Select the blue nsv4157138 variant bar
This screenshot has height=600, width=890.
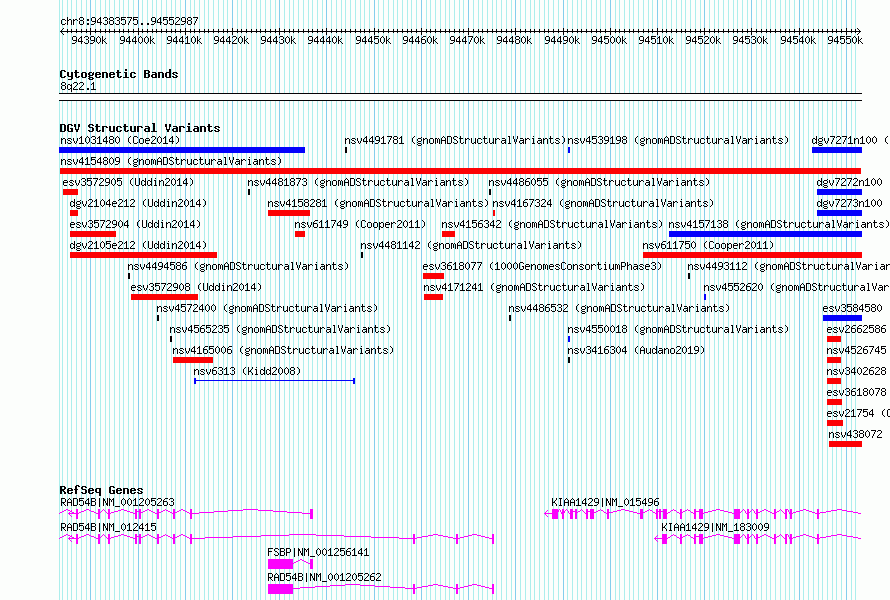[x=765, y=234]
